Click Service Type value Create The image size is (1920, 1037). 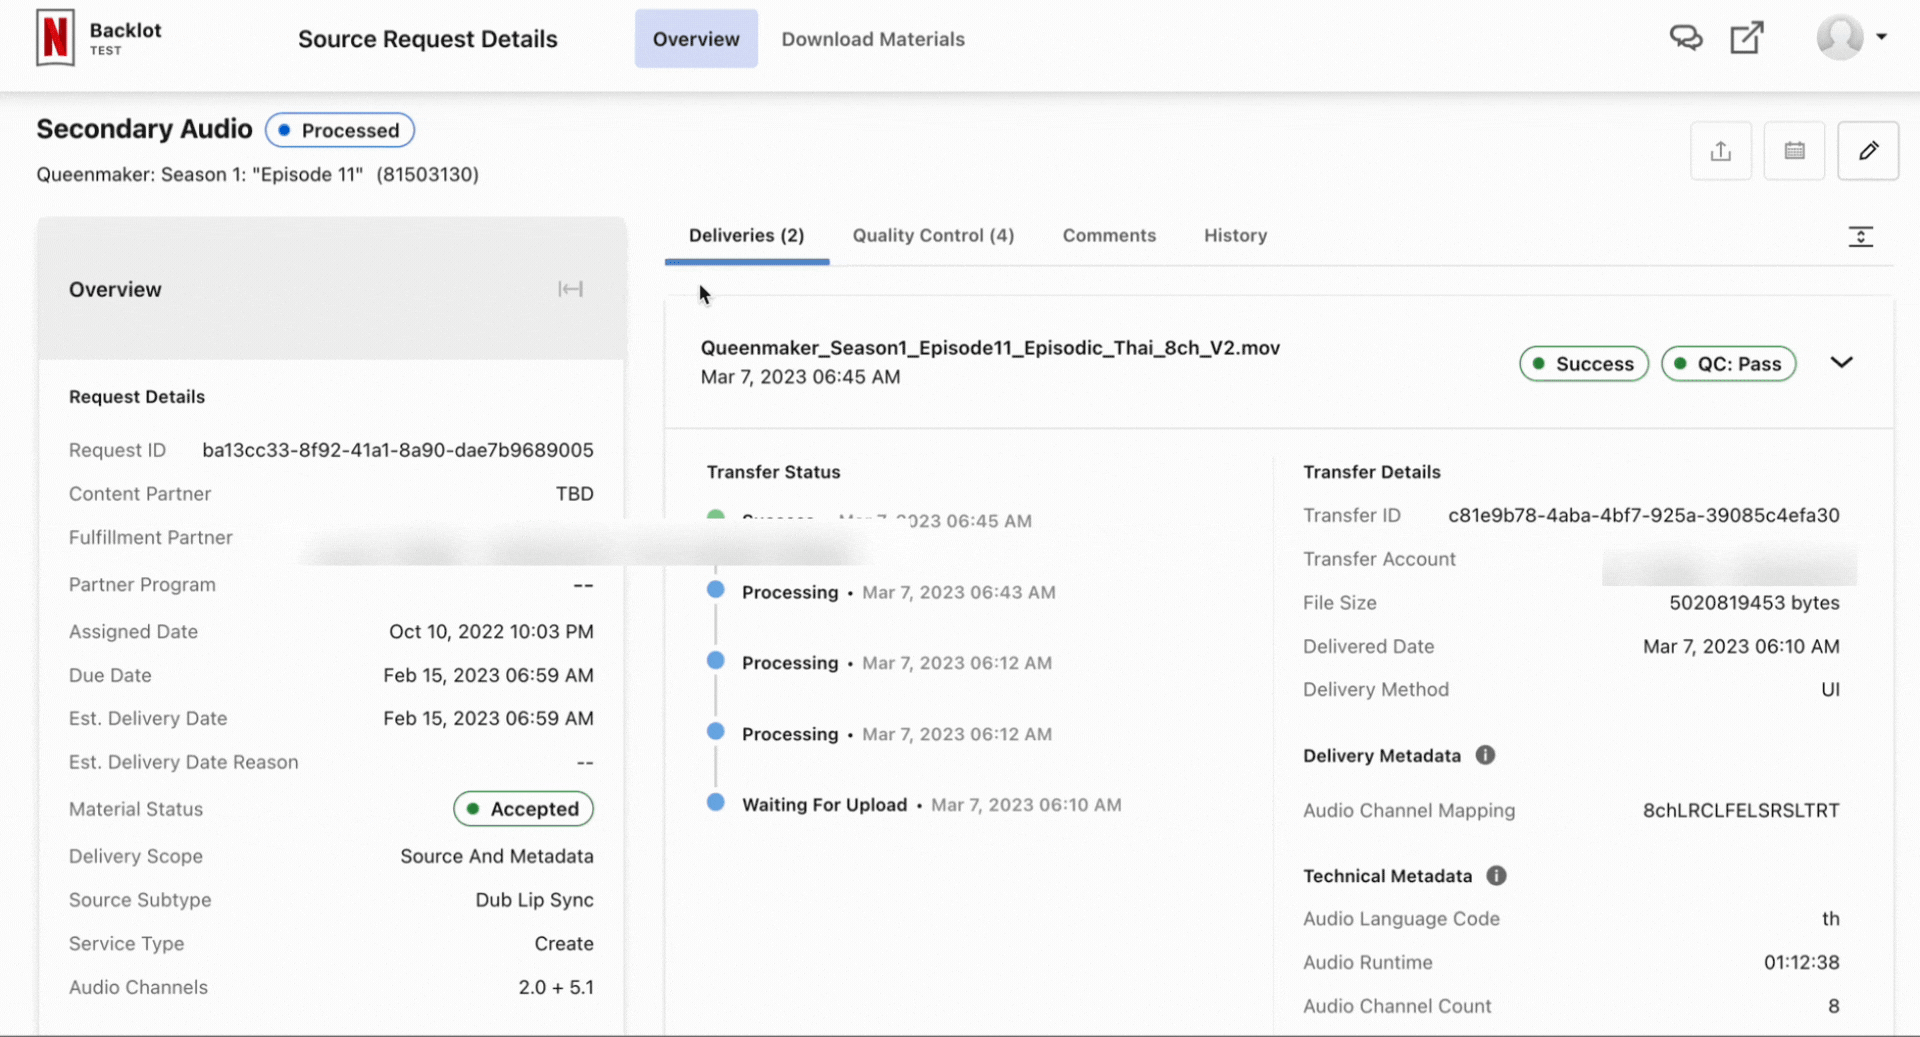564,943
